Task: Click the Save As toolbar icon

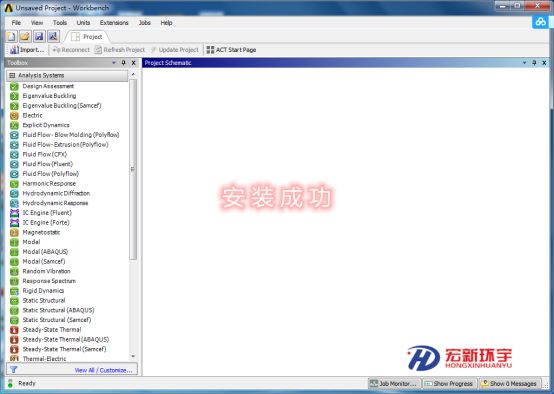Action: tap(53, 36)
